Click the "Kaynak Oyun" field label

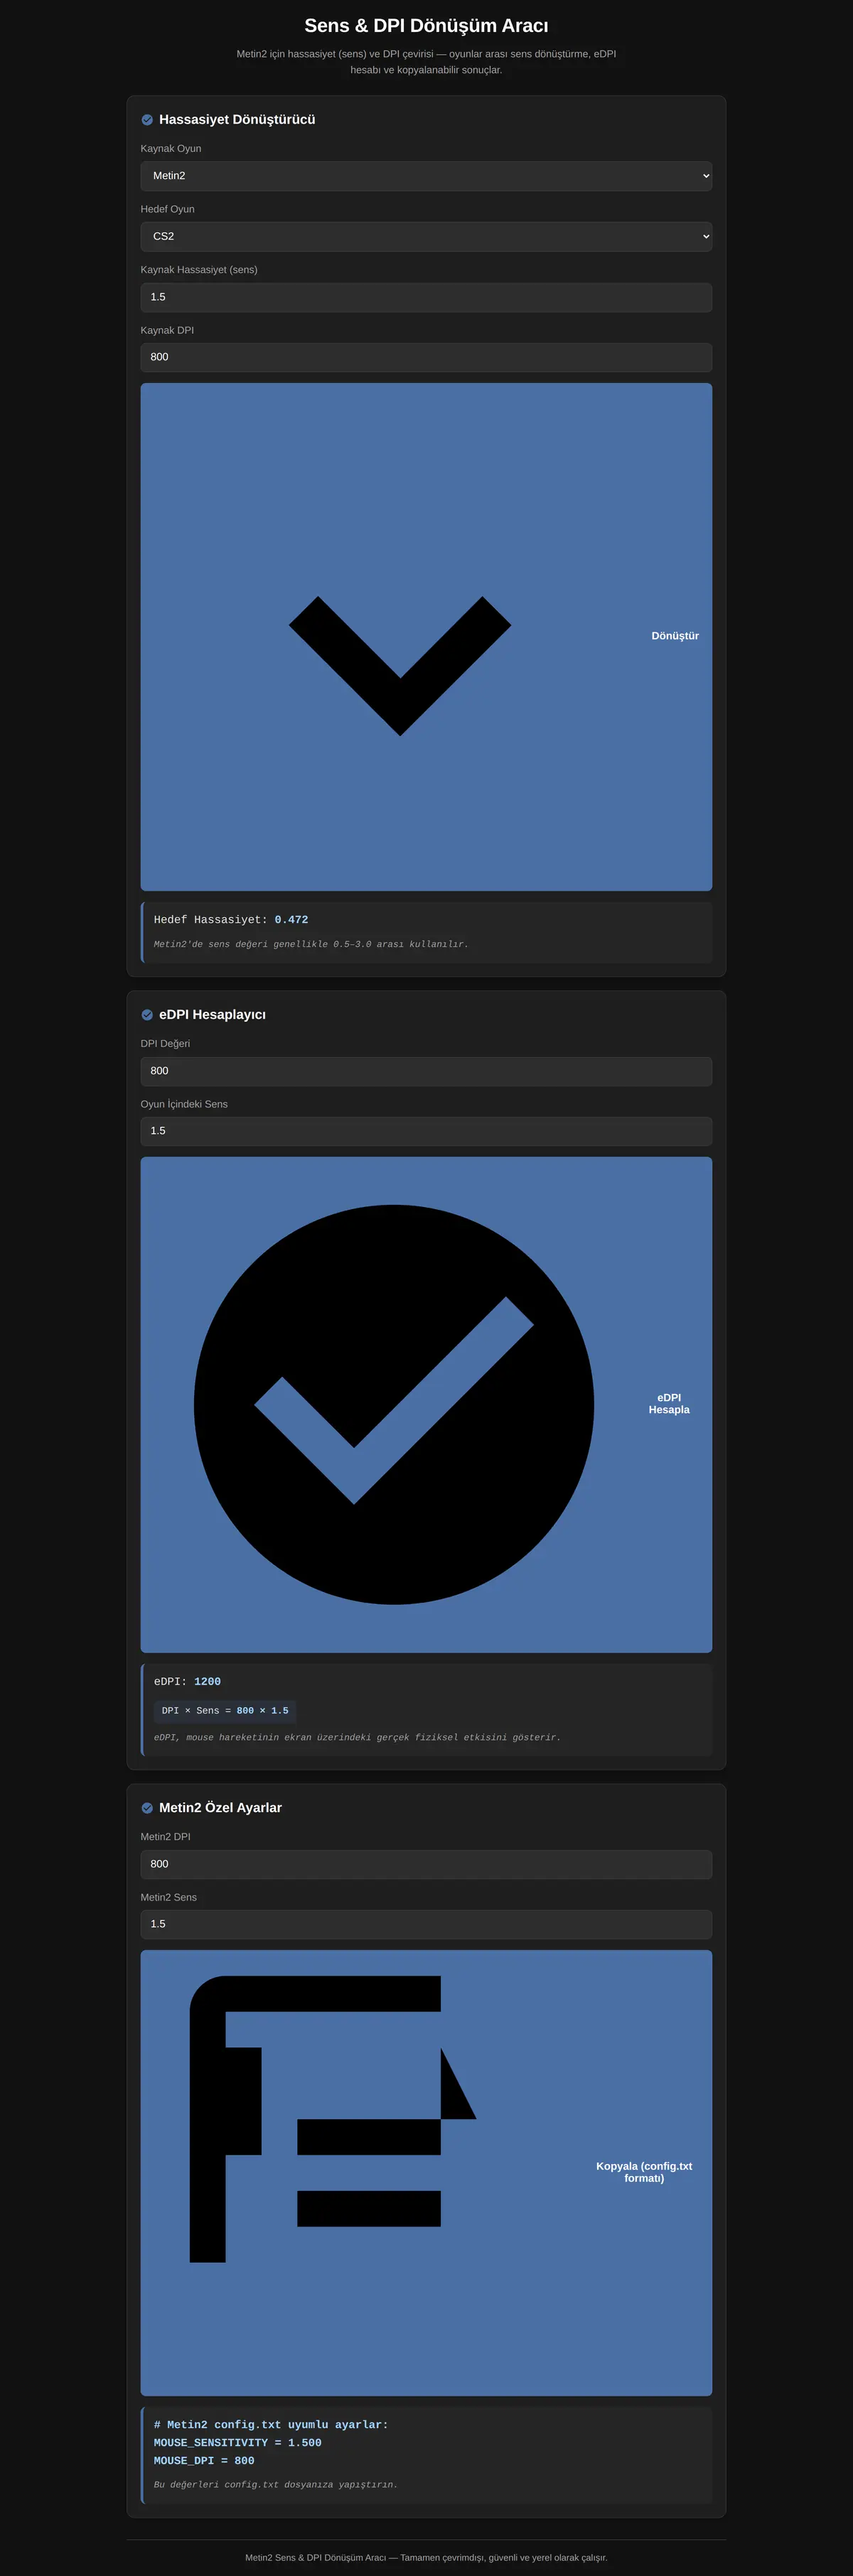(x=171, y=149)
